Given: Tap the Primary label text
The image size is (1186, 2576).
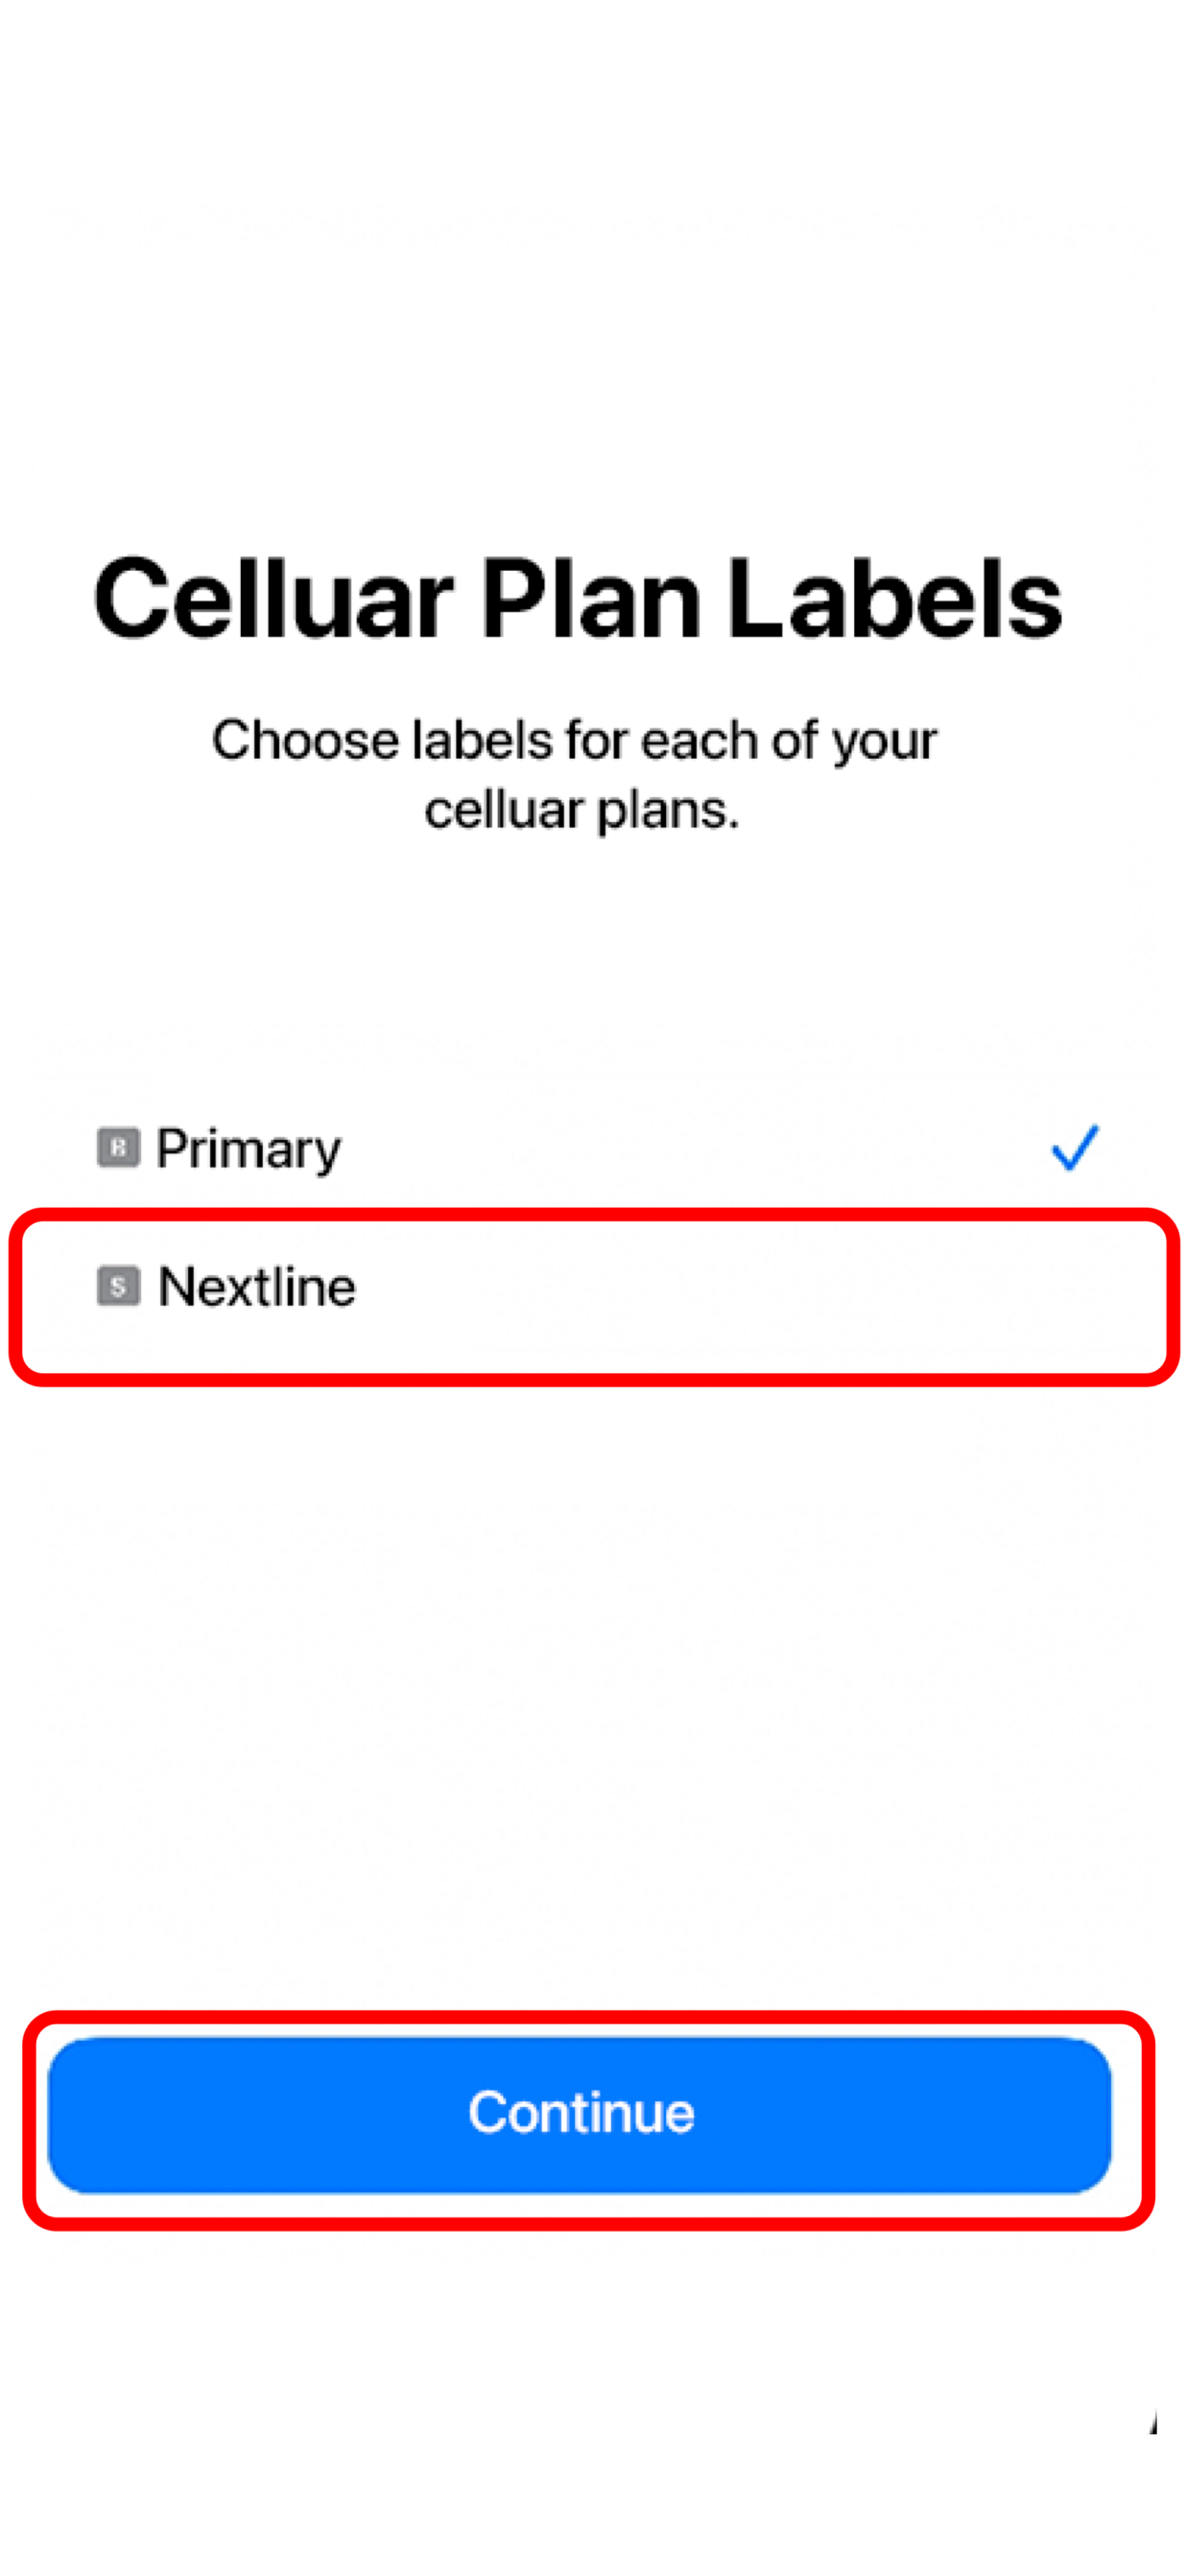Looking at the screenshot, I should pos(248,1149).
